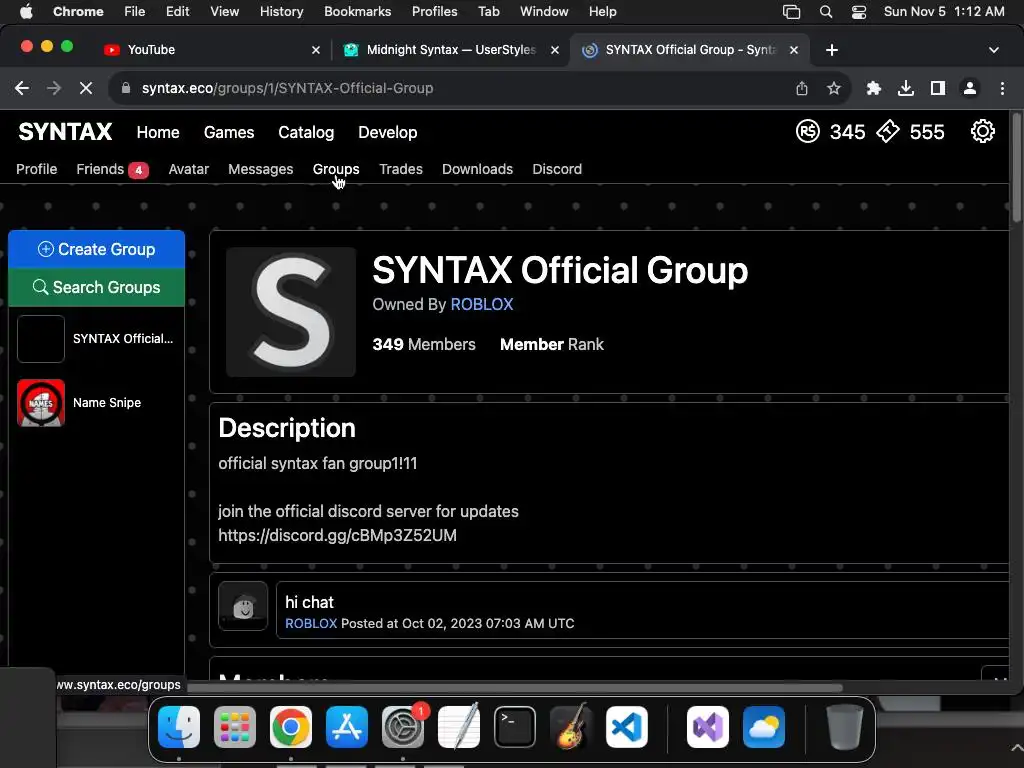Open Launchpad from the Dock
Image resolution: width=1024 pixels, height=768 pixels.
click(x=234, y=727)
